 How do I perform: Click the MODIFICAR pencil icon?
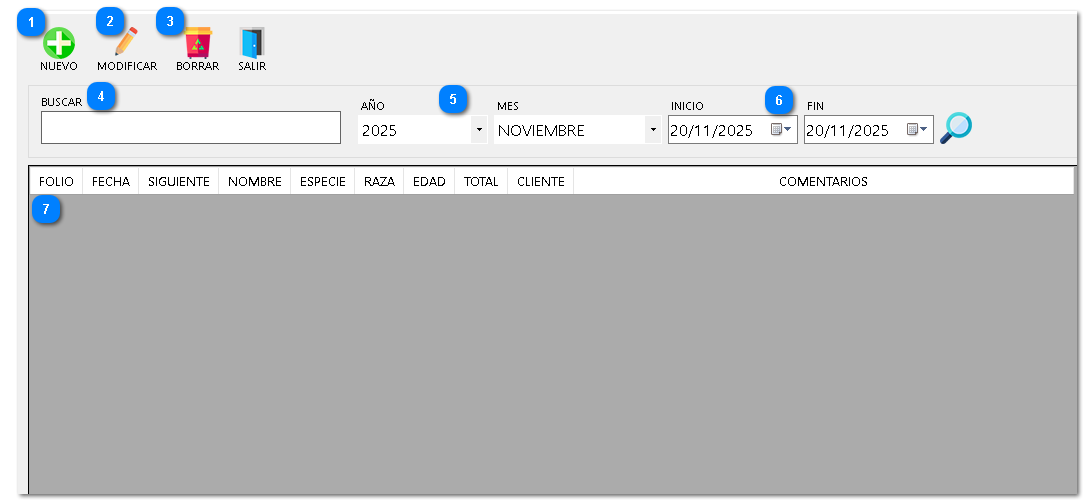[126, 43]
